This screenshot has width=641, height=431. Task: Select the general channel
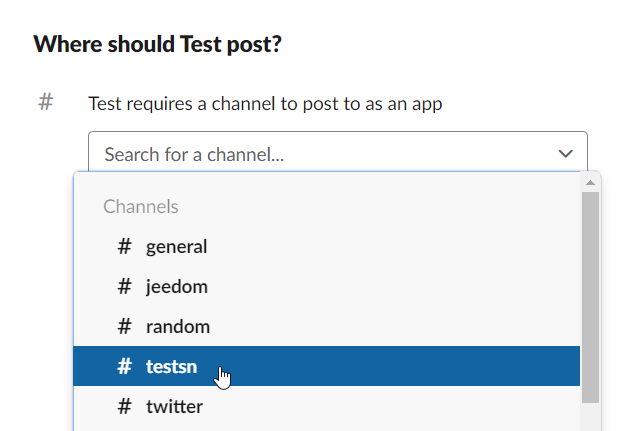pos(326,247)
